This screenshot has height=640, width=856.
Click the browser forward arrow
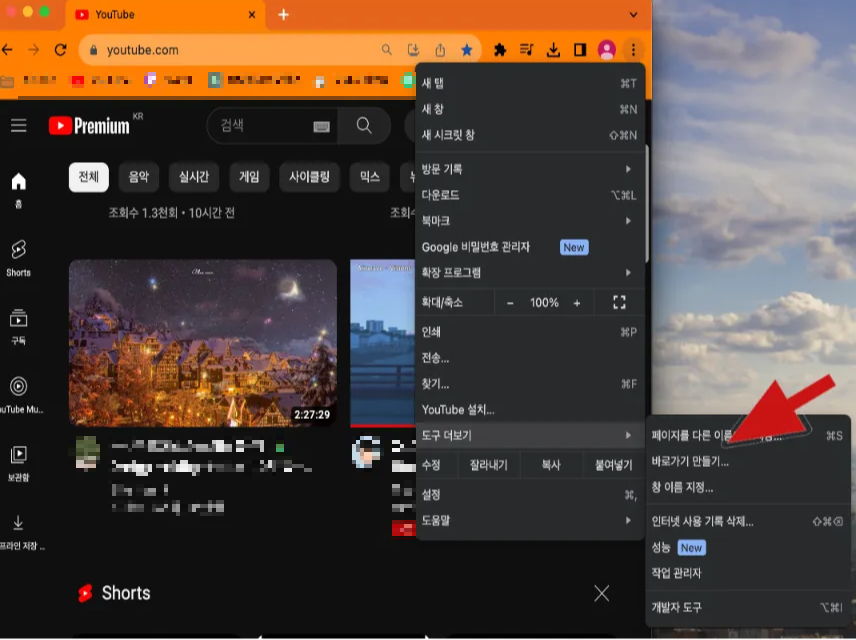[34, 50]
